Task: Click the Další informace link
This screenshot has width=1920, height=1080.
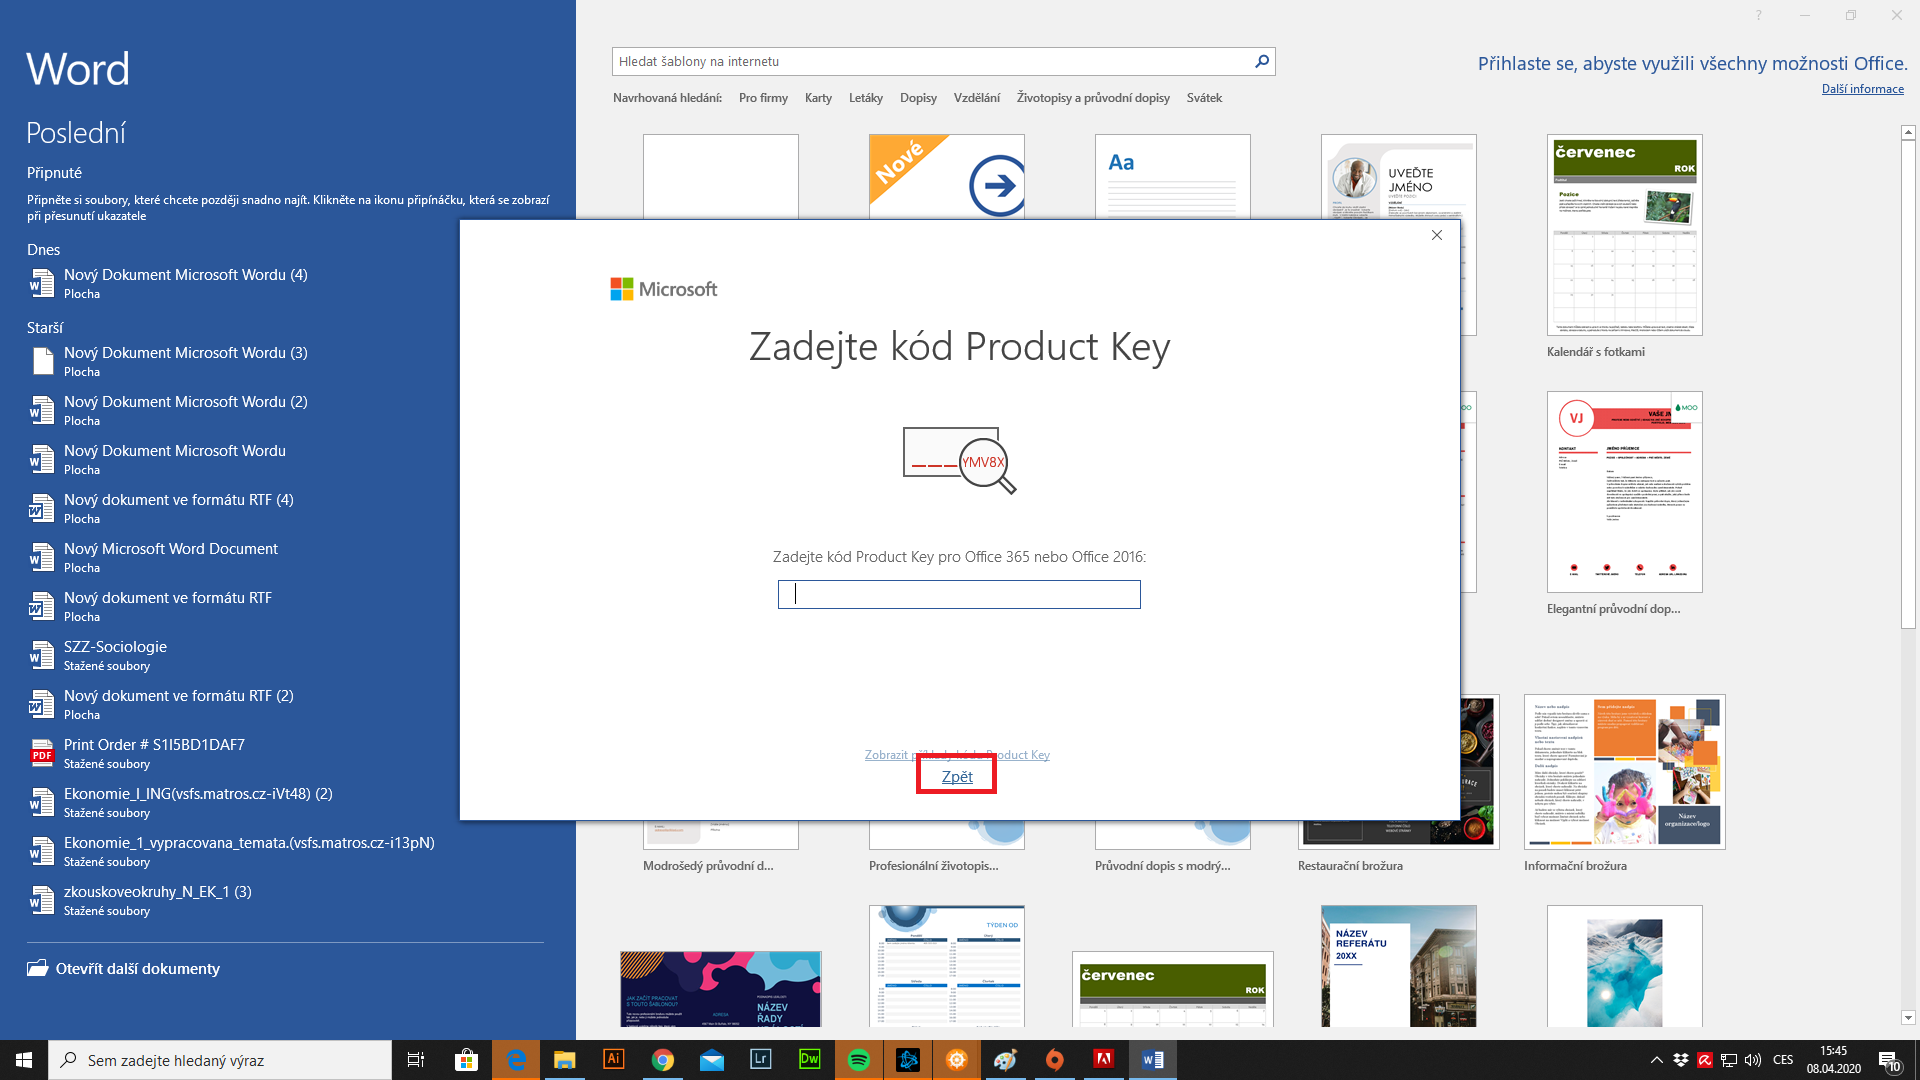Action: pyautogui.click(x=1862, y=89)
